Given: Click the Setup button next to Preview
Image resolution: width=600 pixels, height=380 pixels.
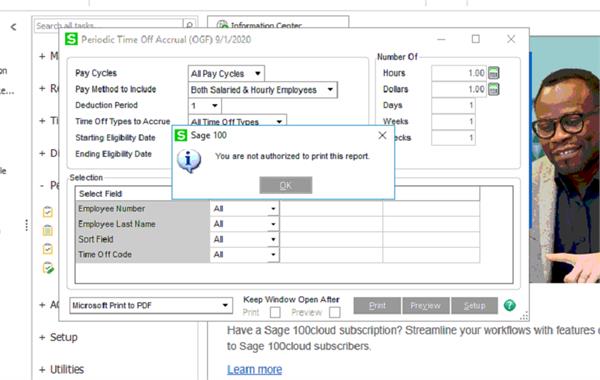Looking at the screenshot, I should pyautogui.click(x=474, y=305).
